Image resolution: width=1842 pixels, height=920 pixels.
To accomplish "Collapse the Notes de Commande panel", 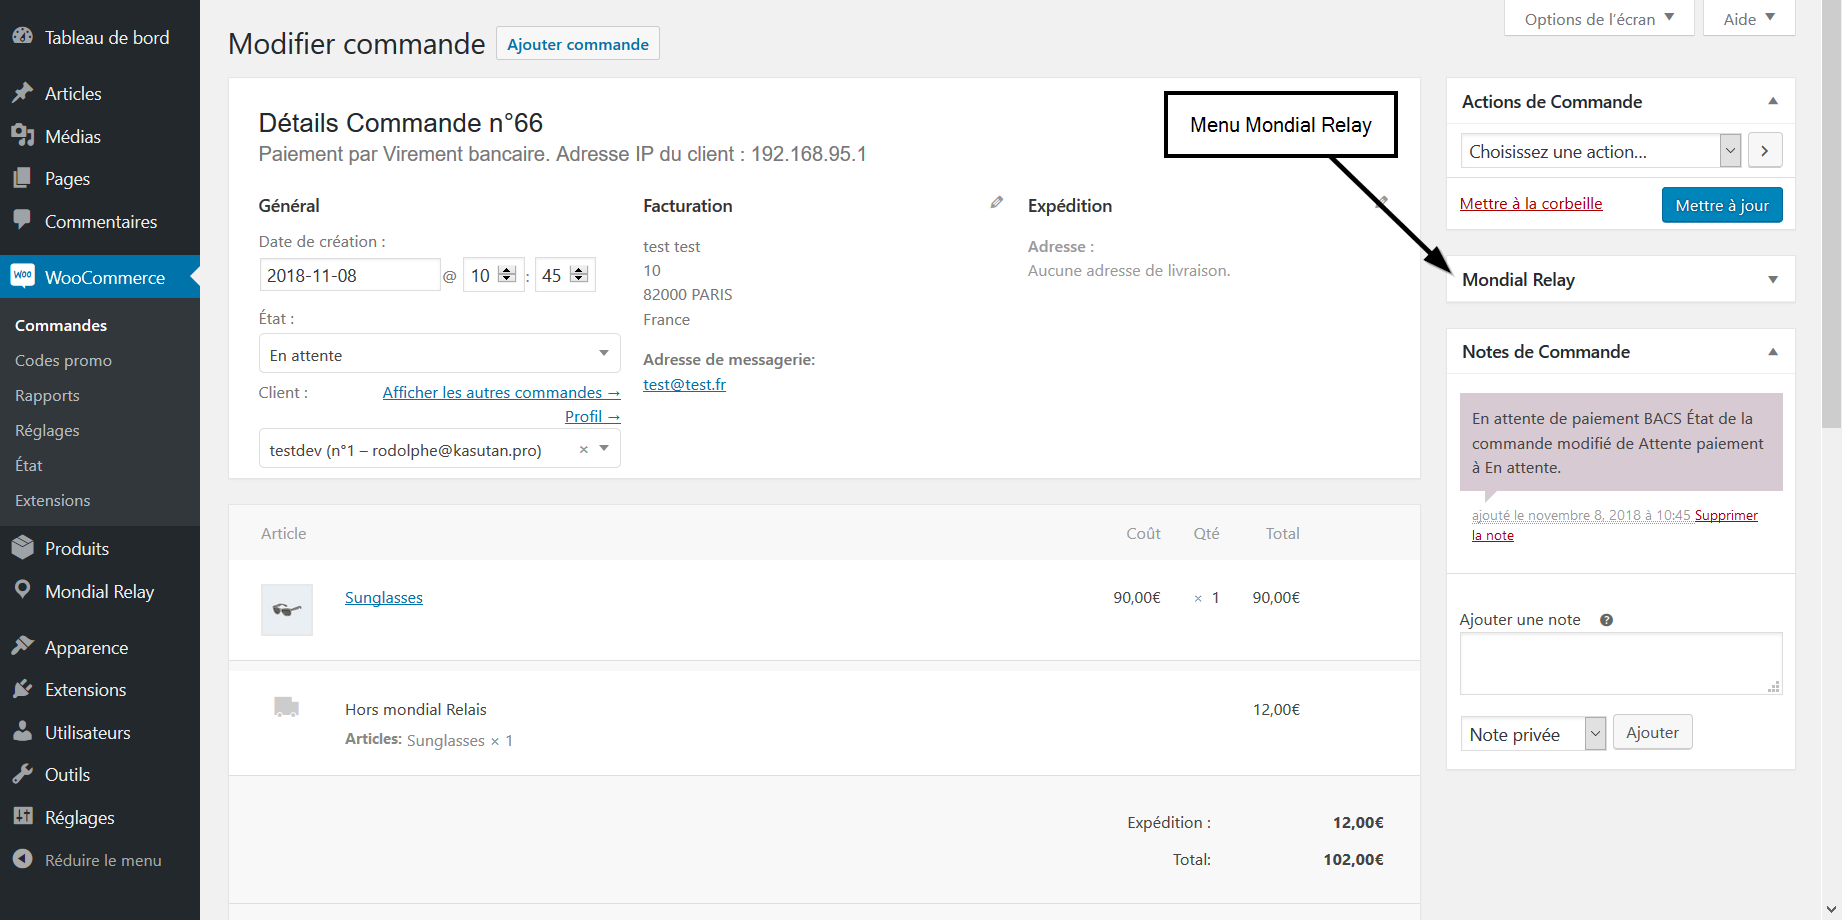I will 1772,352.
